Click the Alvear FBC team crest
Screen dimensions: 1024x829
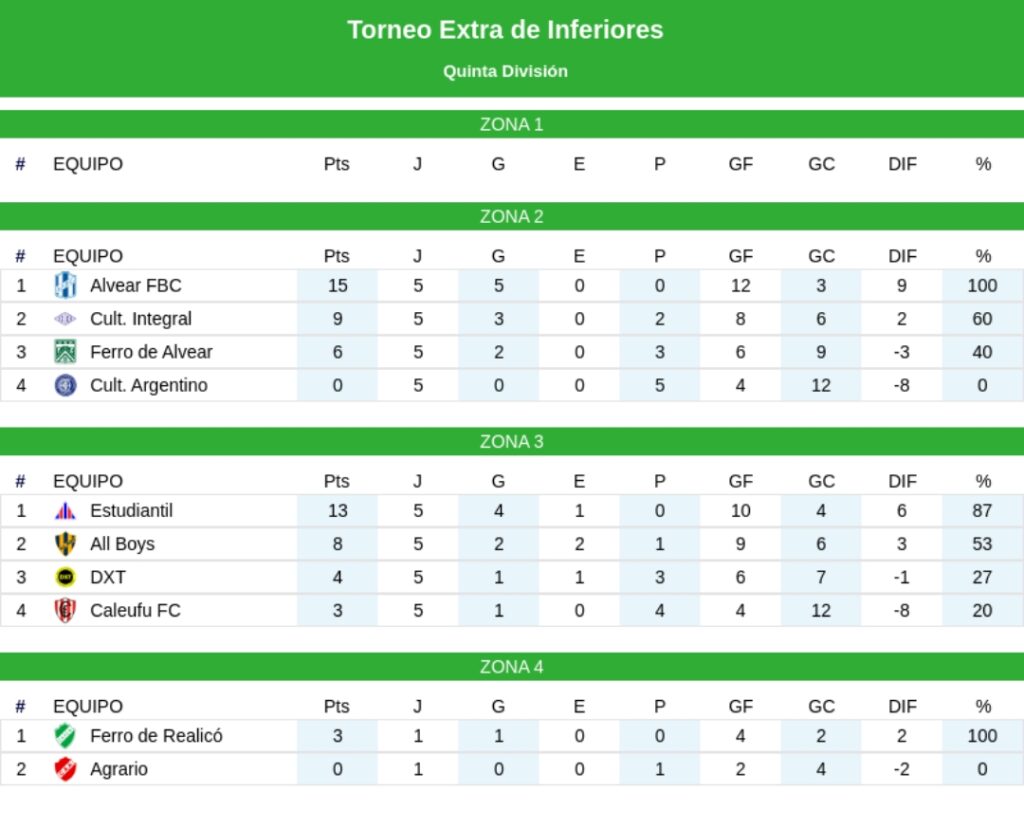[65, 285]
